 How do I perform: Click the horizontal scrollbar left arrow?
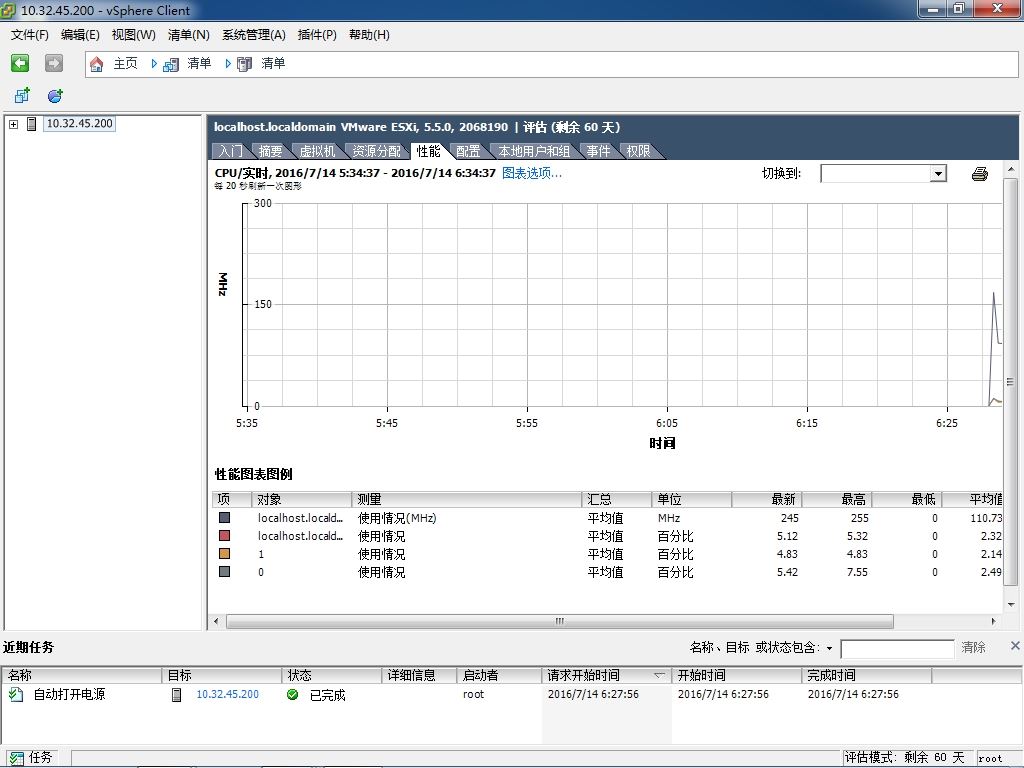pyautogui.click(x=217, y=621)
